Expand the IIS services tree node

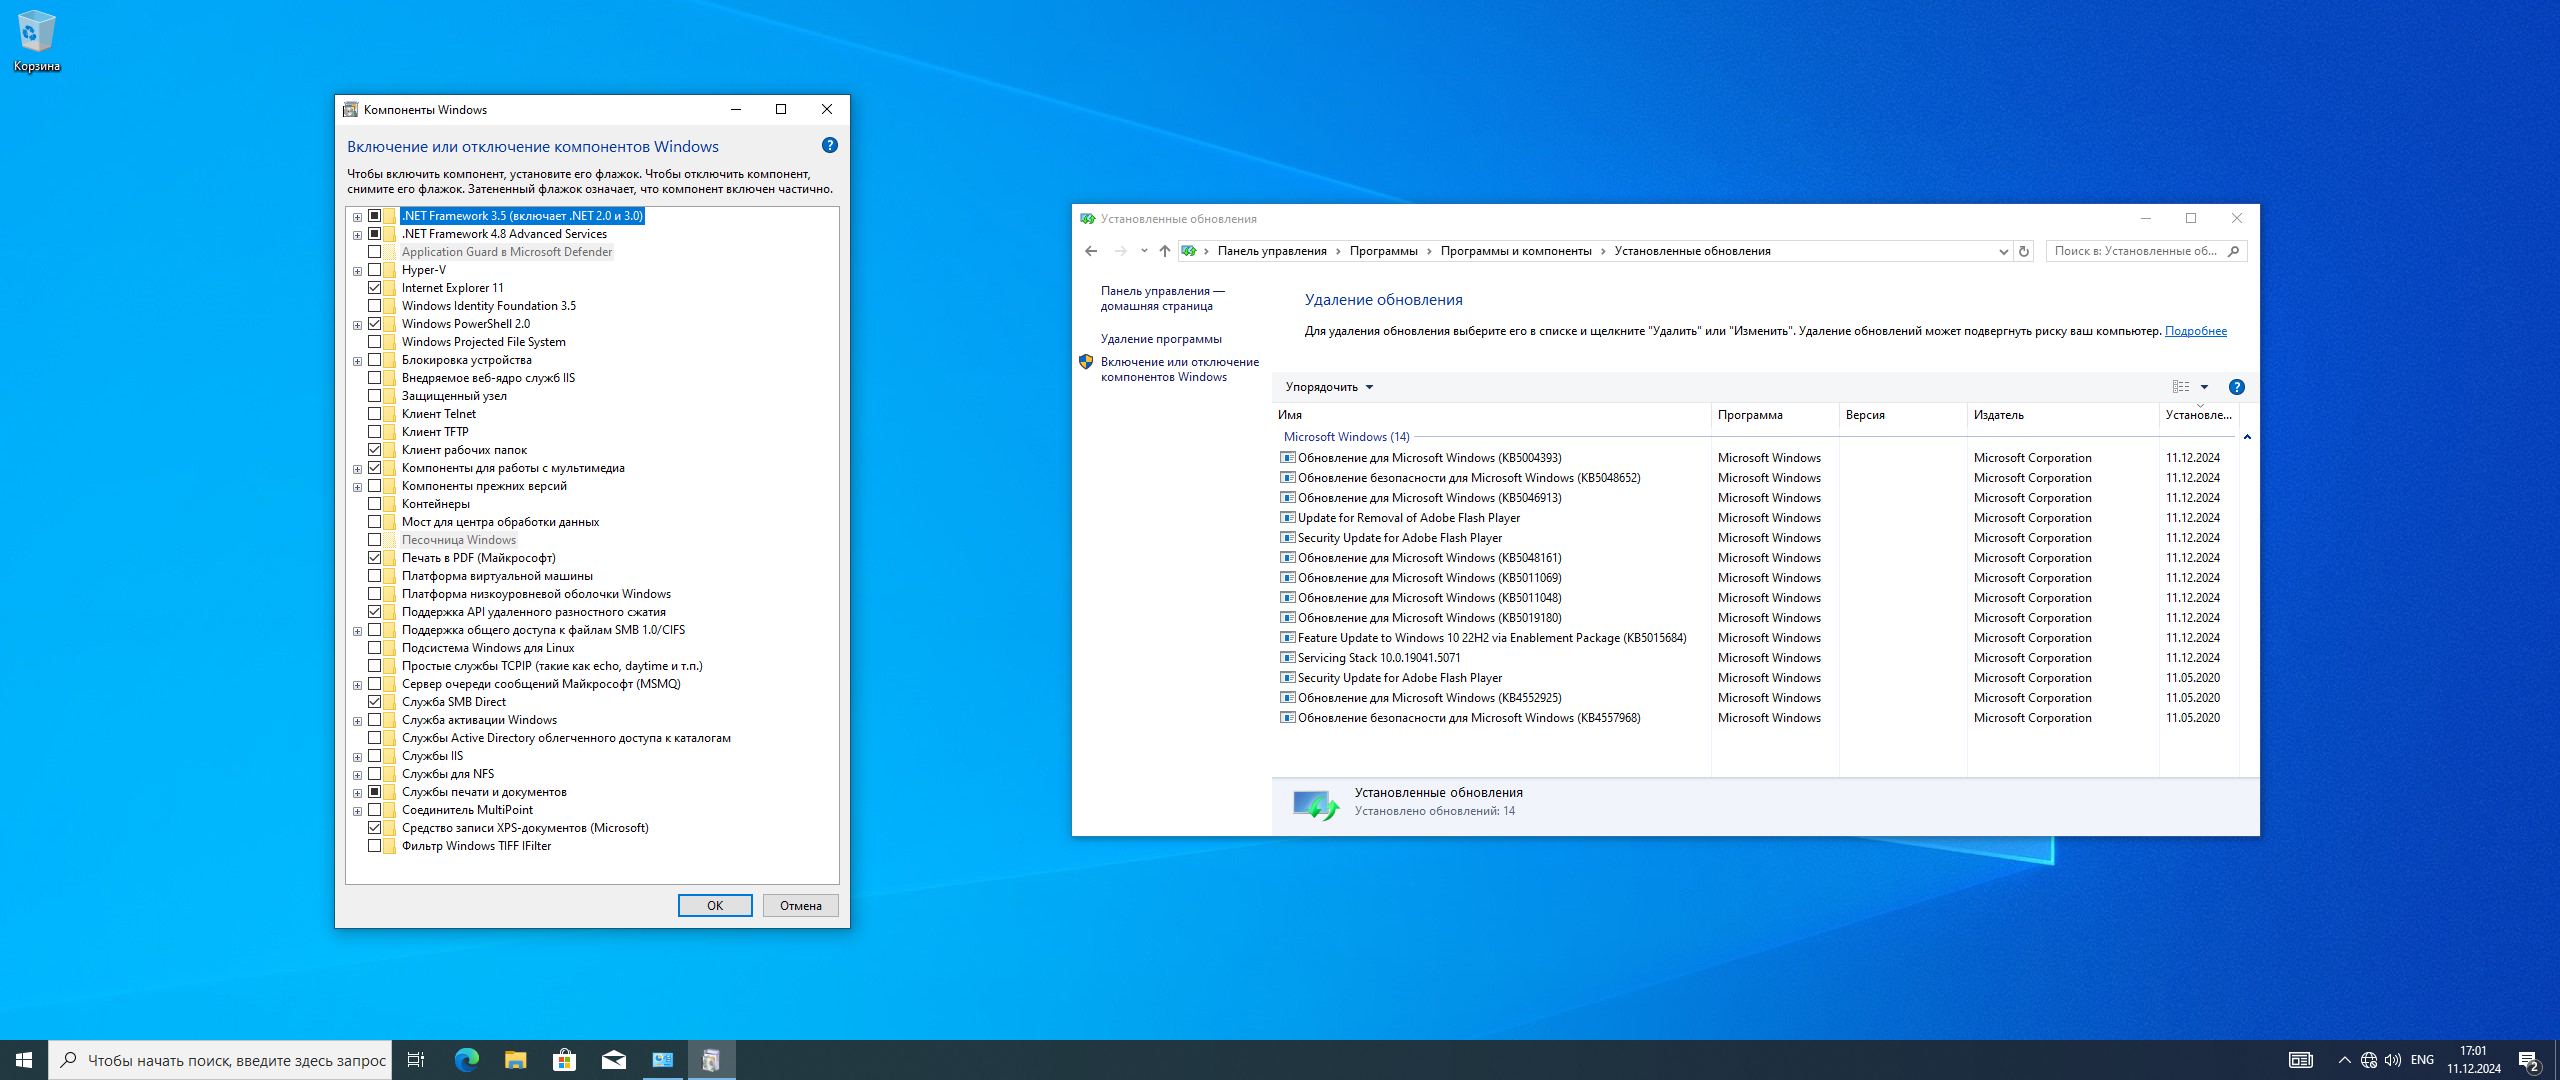(357, 757)
